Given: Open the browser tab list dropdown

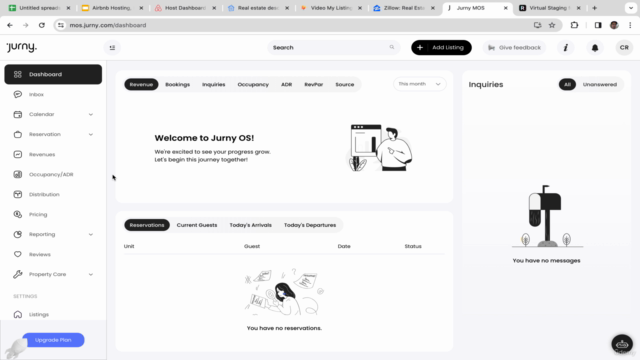Looking at the screenshot, I should tap(631, 8).
